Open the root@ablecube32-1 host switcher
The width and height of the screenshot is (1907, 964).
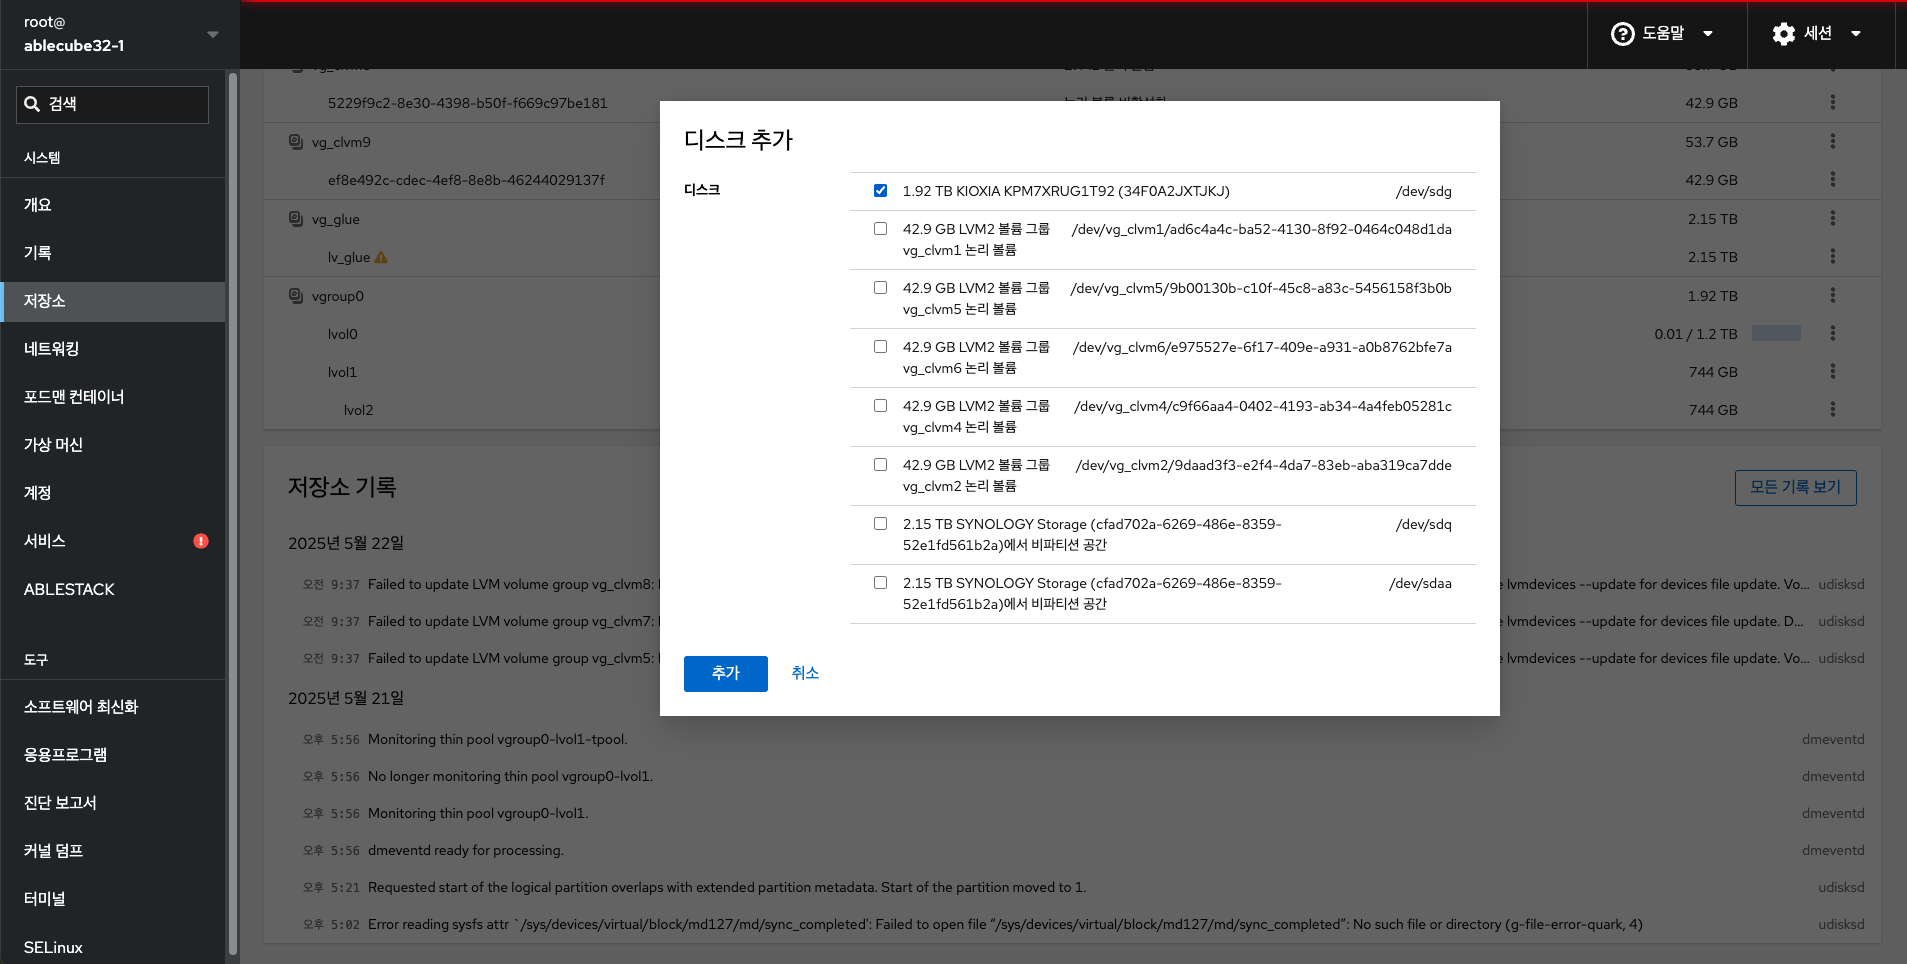[120, 34]
